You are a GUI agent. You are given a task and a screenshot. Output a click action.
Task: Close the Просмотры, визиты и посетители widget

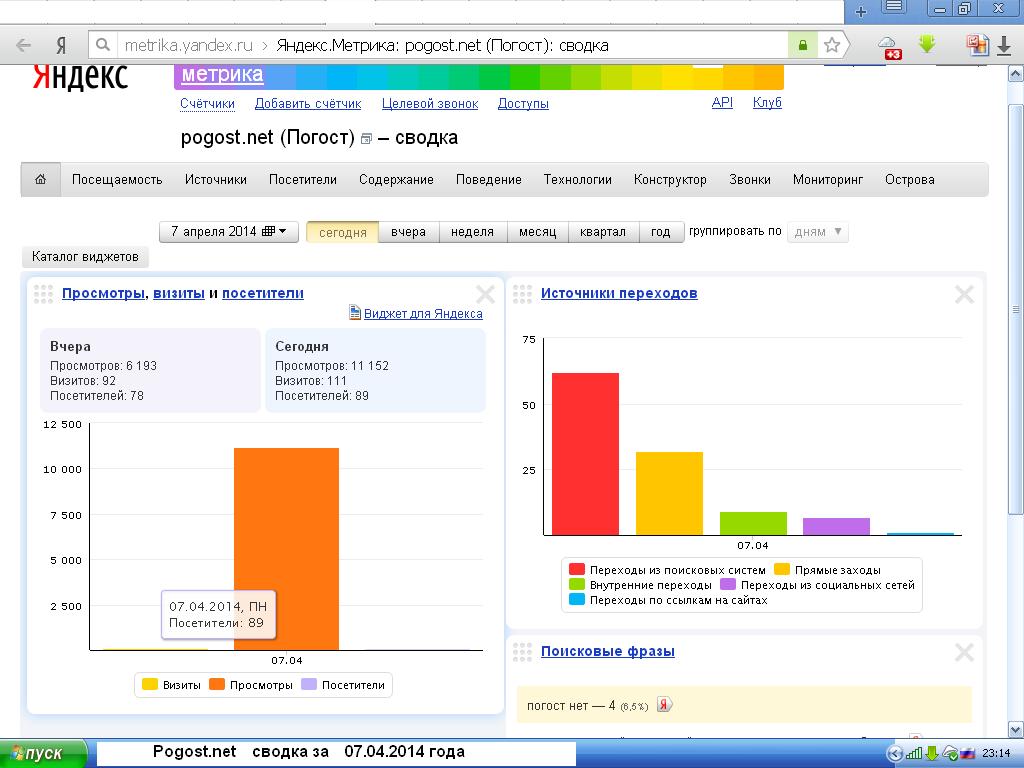(485, 295)
